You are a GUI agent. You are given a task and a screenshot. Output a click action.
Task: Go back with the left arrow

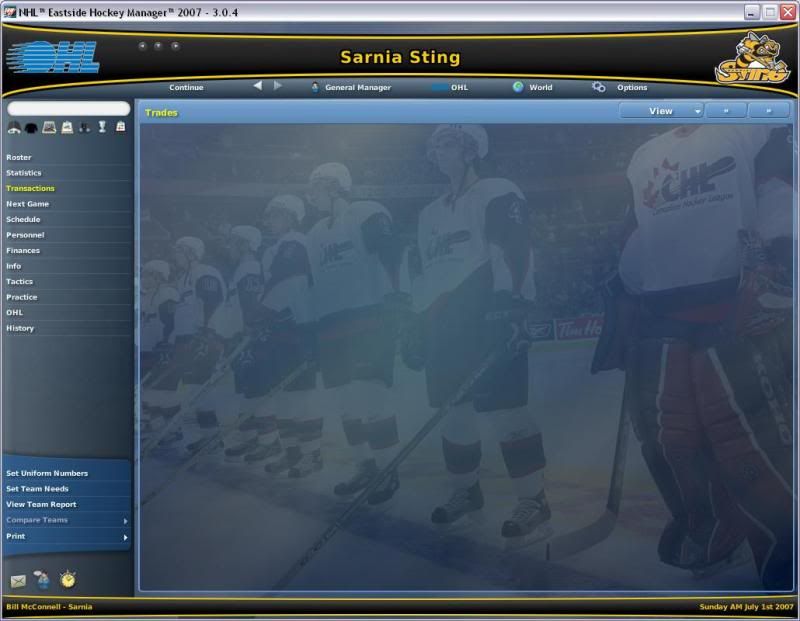click(258, 86)
